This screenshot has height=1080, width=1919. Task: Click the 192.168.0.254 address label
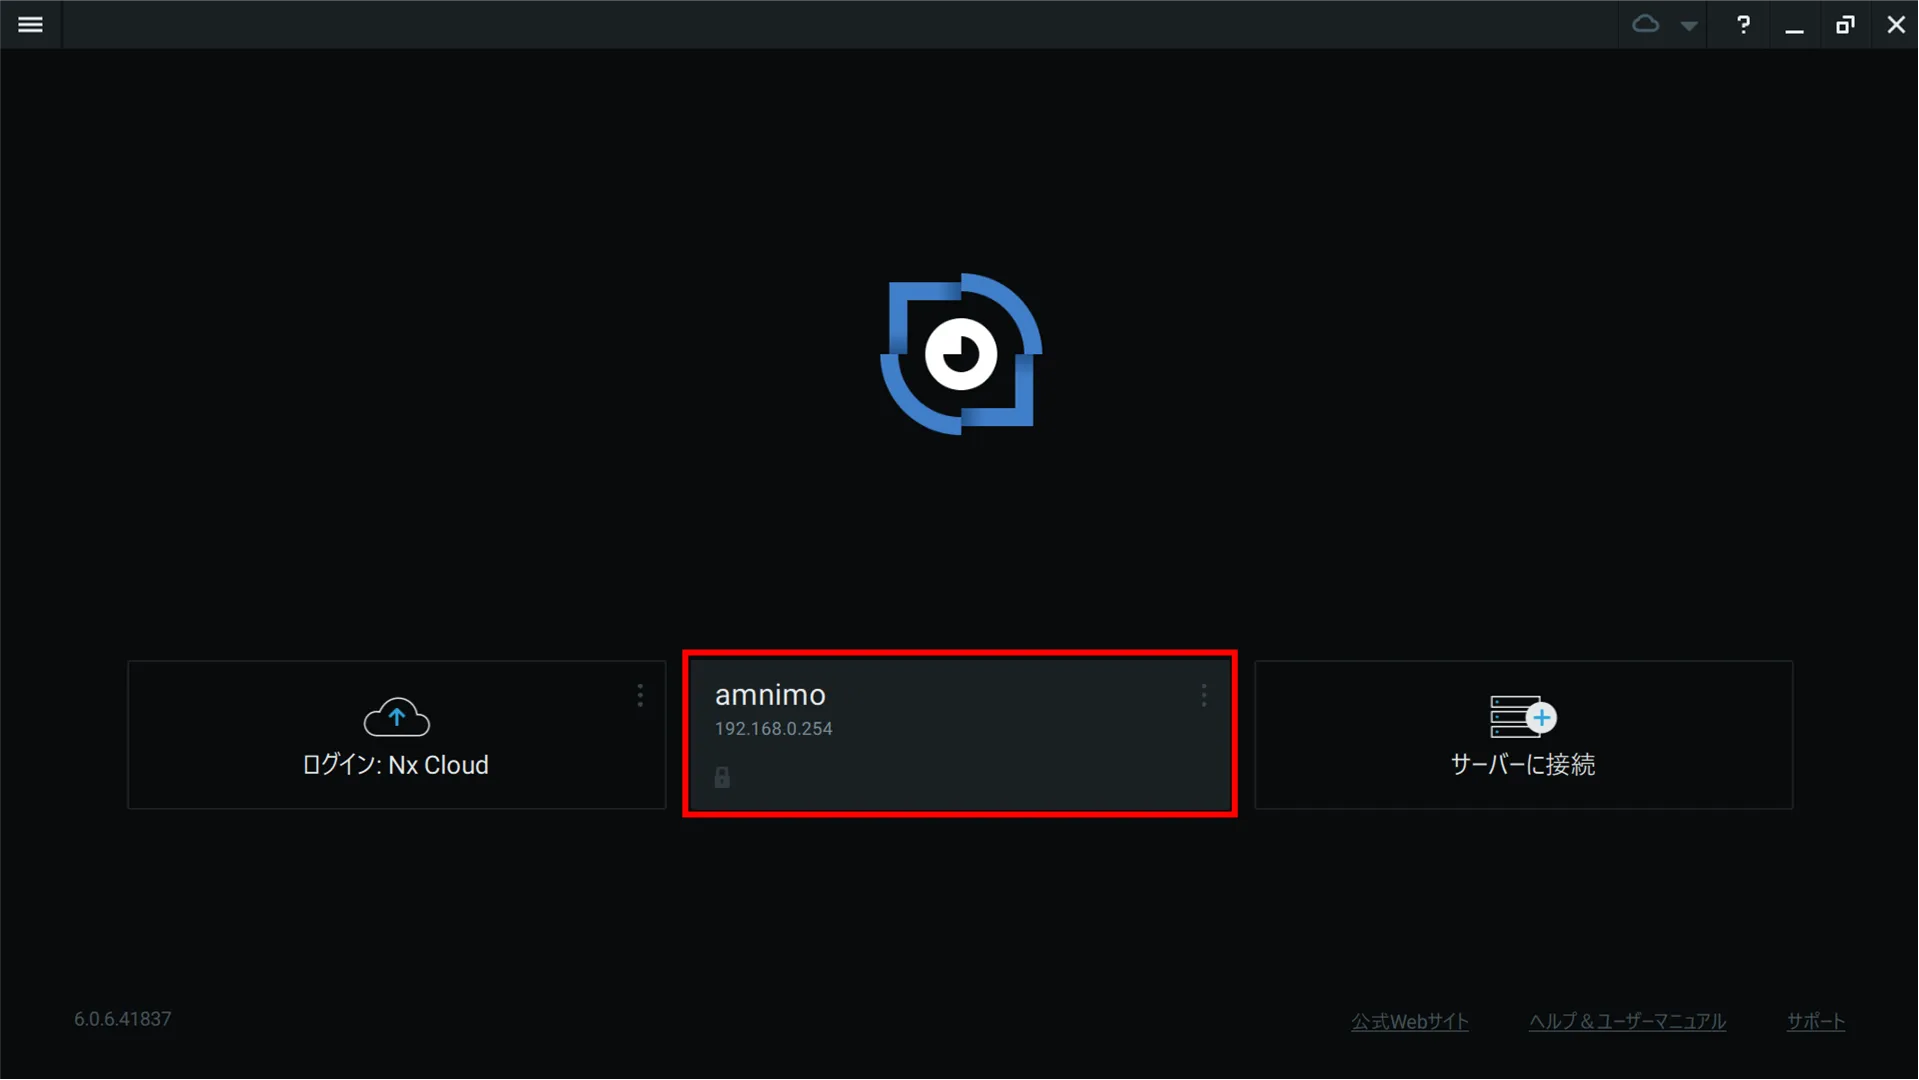point(773,729)
